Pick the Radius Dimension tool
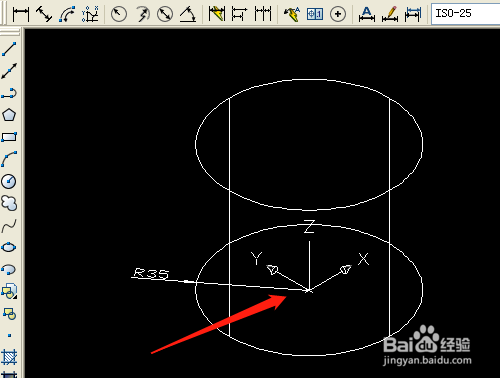This screenshot has height=378, width=500. (119, 14)
